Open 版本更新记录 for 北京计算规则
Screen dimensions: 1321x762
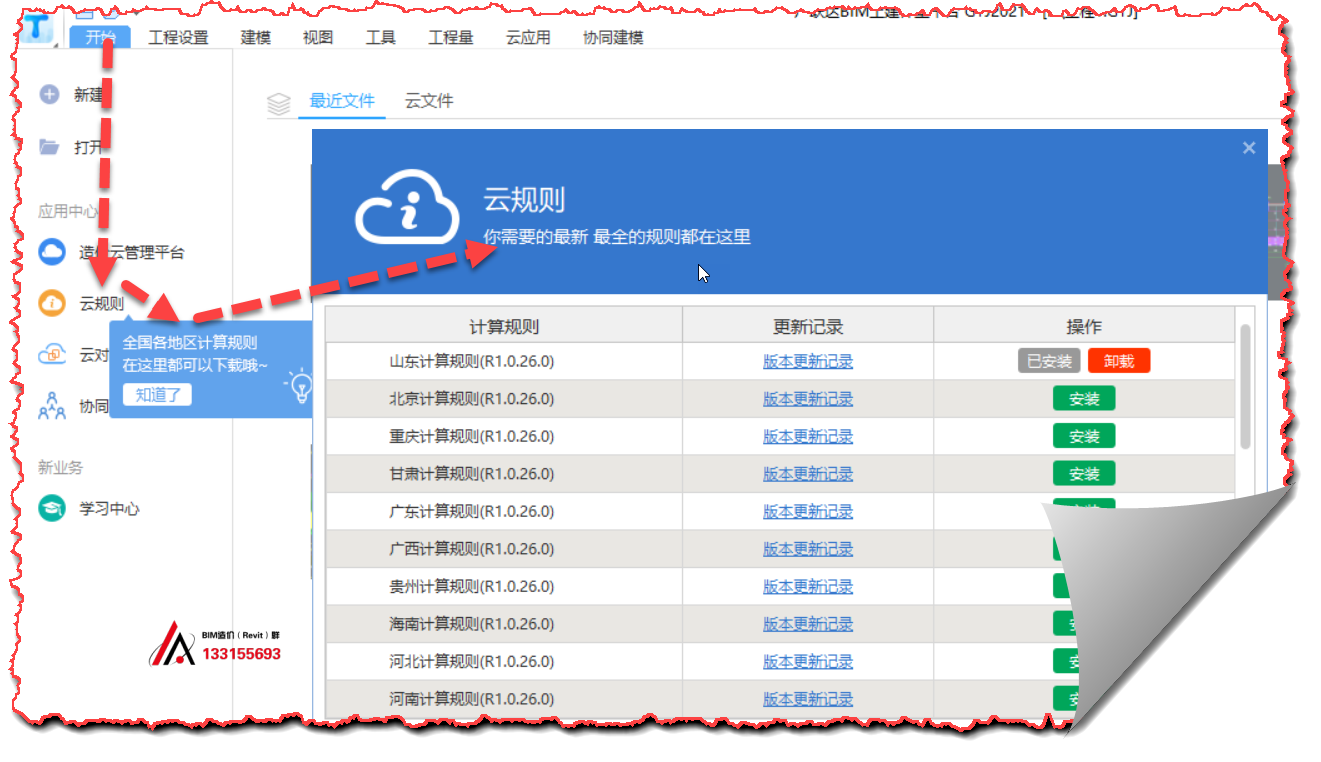pos(808,399)
